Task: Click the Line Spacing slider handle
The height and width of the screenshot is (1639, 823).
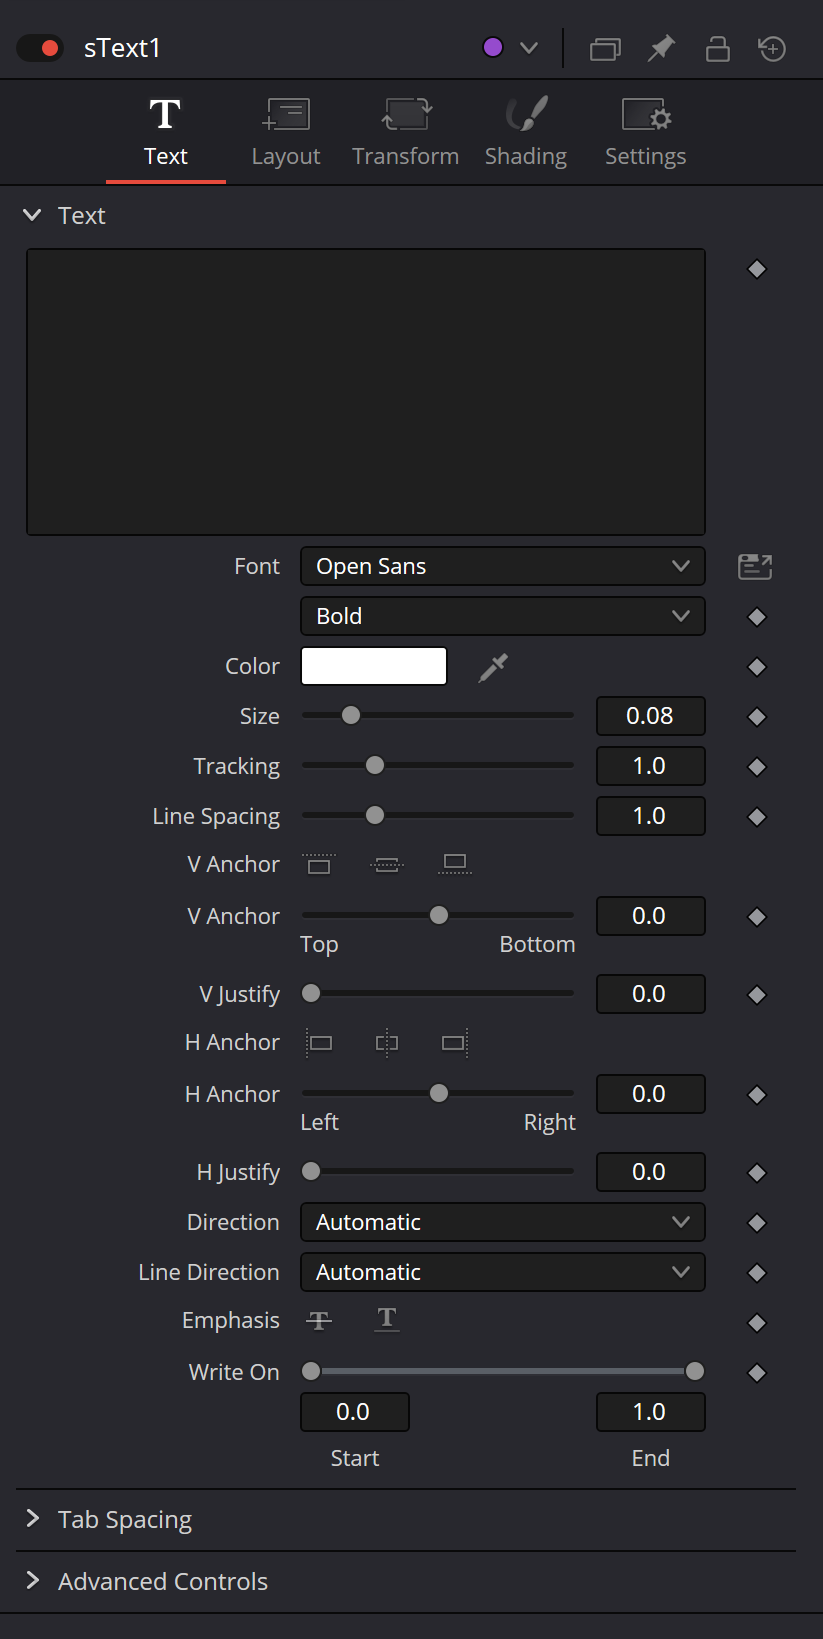Action: coord(375,815)
